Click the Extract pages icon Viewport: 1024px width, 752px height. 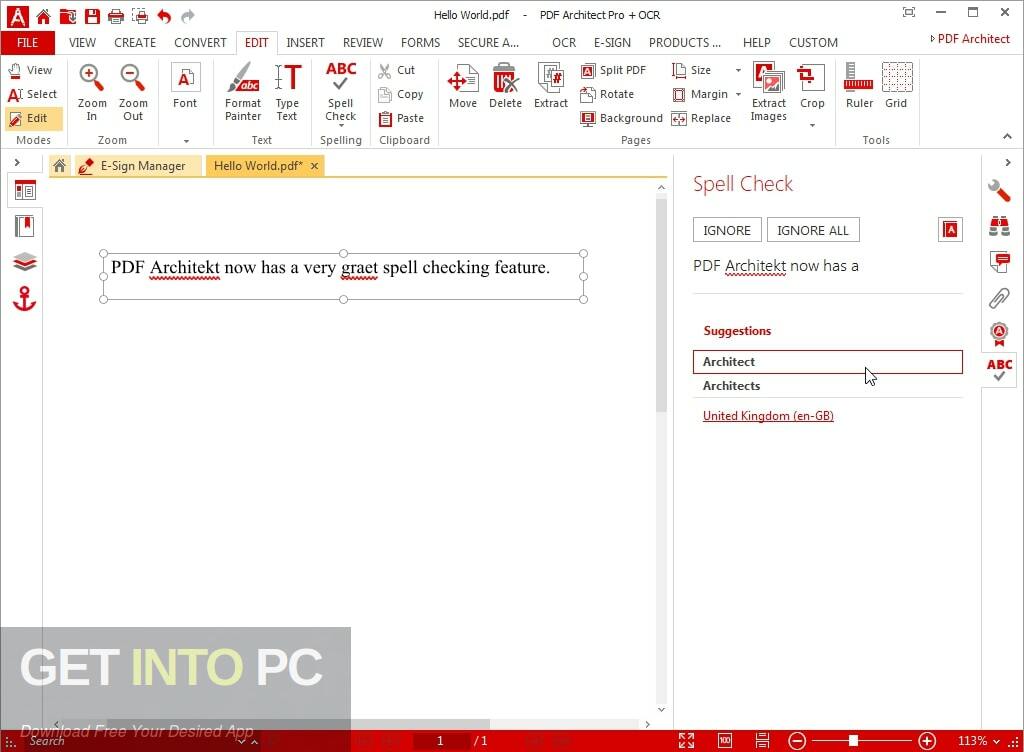click(x=551, y=86)
